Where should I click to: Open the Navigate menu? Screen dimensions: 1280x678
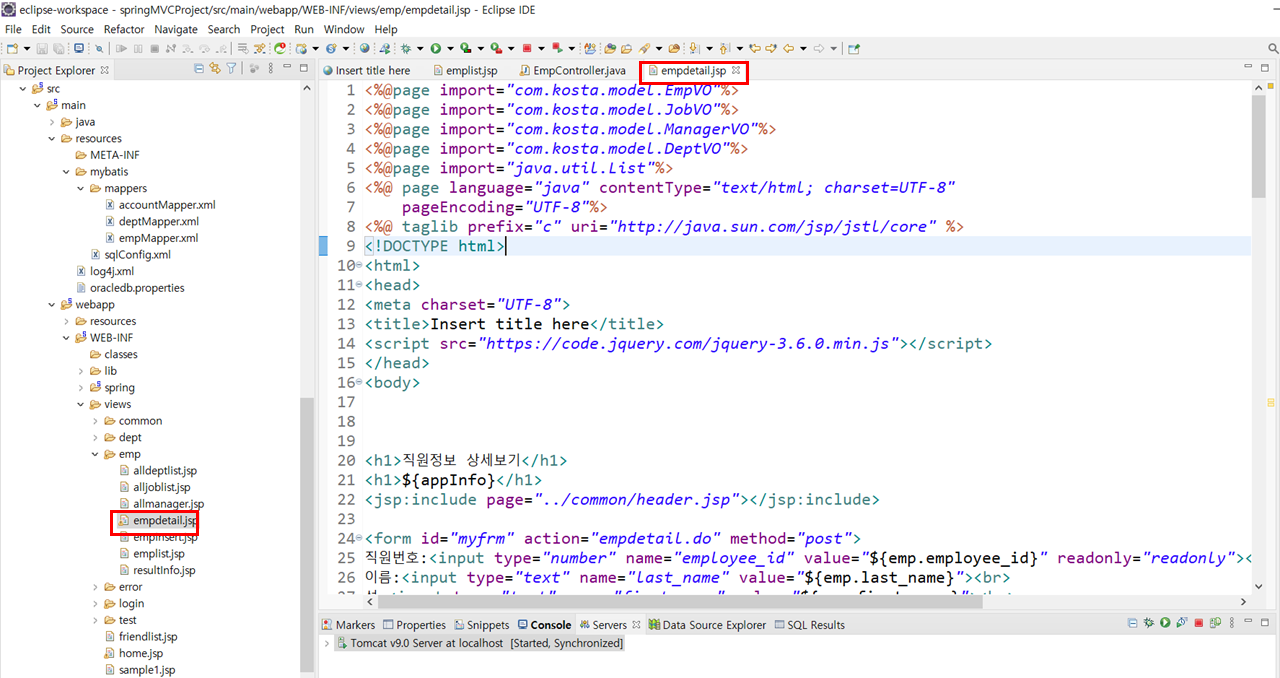tap(176, 29)
